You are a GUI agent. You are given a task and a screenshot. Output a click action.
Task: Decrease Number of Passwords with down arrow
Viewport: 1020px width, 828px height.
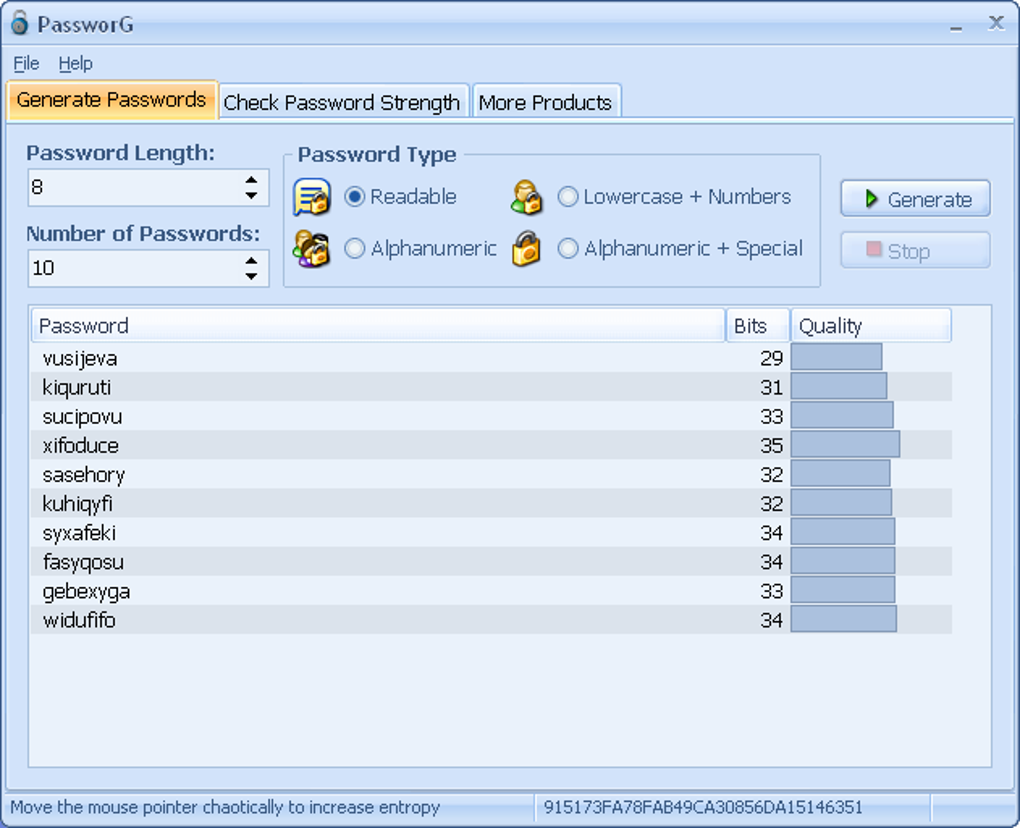(x=251, y=276)
